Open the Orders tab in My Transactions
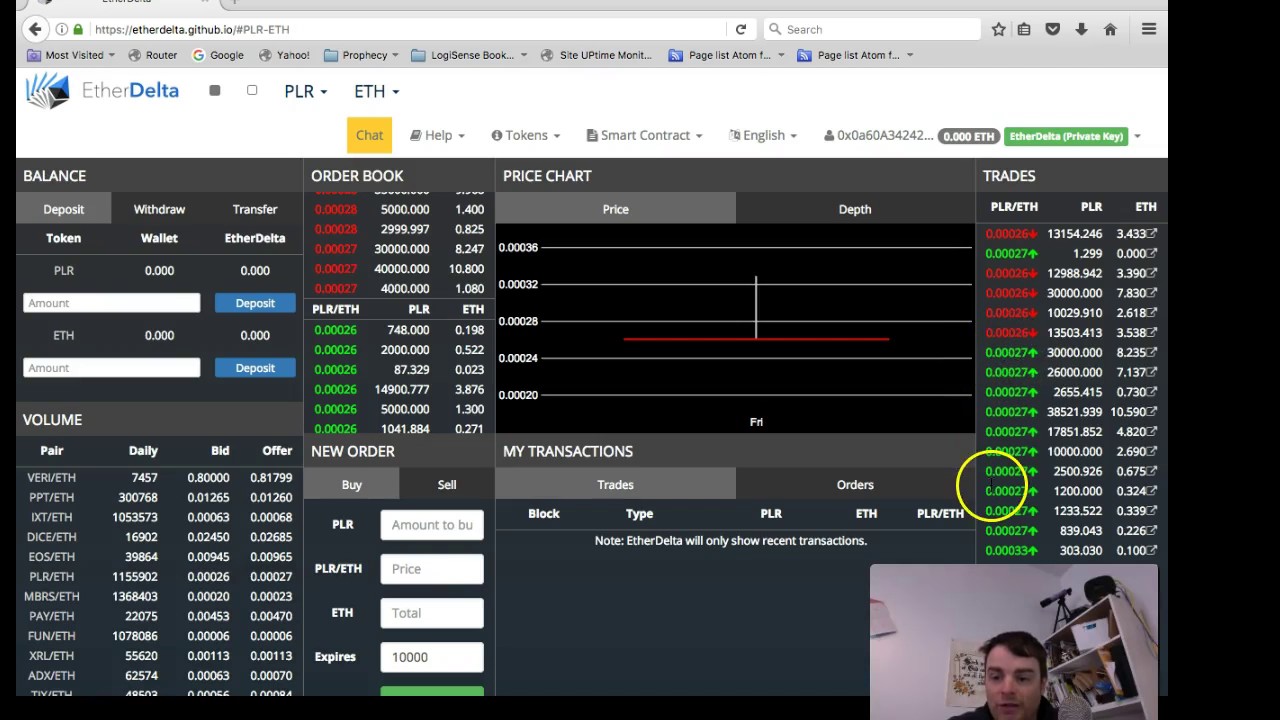 coord(855,484)
